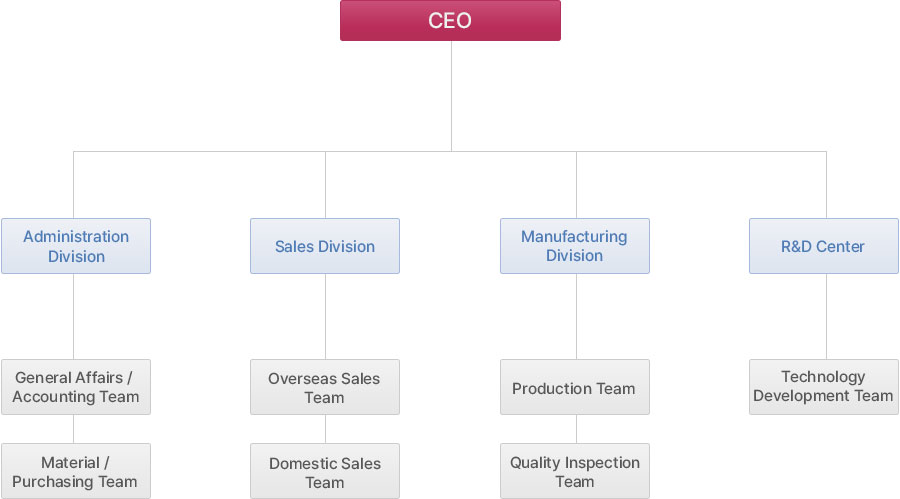Click connector between Production and Quality Inspection teams
This screenshot has height=499, width=900.
(x=576, y=429)
